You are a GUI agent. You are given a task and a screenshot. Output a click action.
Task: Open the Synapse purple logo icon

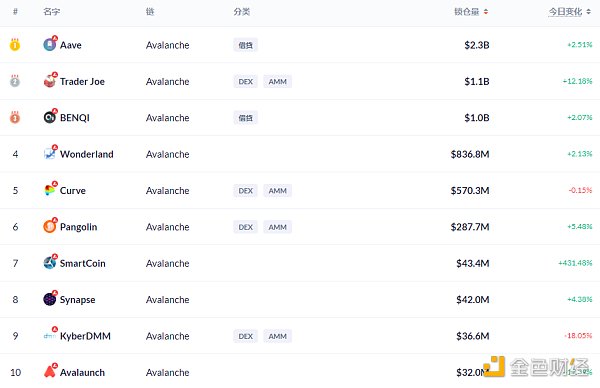[x=49, y=299]
